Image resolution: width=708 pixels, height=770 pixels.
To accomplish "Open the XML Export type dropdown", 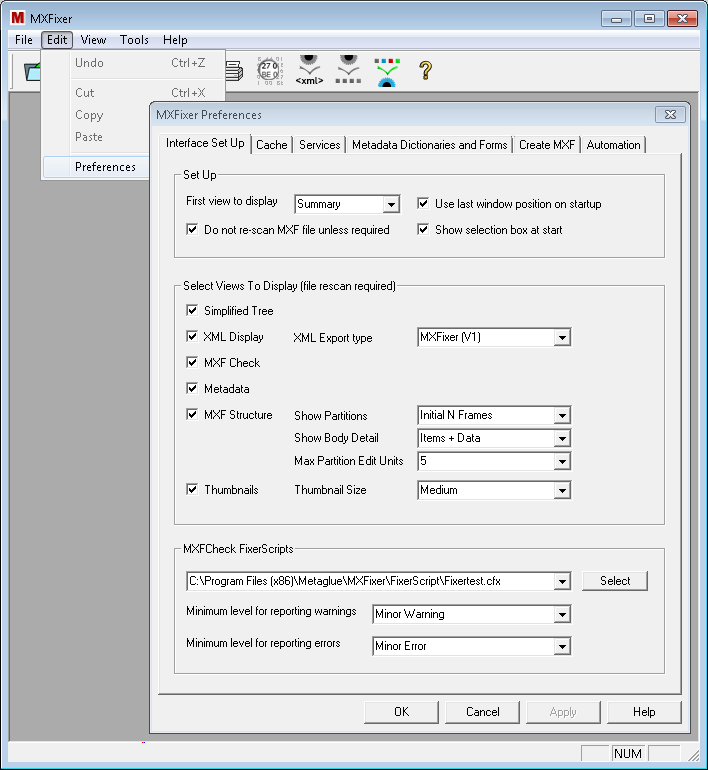I will (x=562, y=337).
